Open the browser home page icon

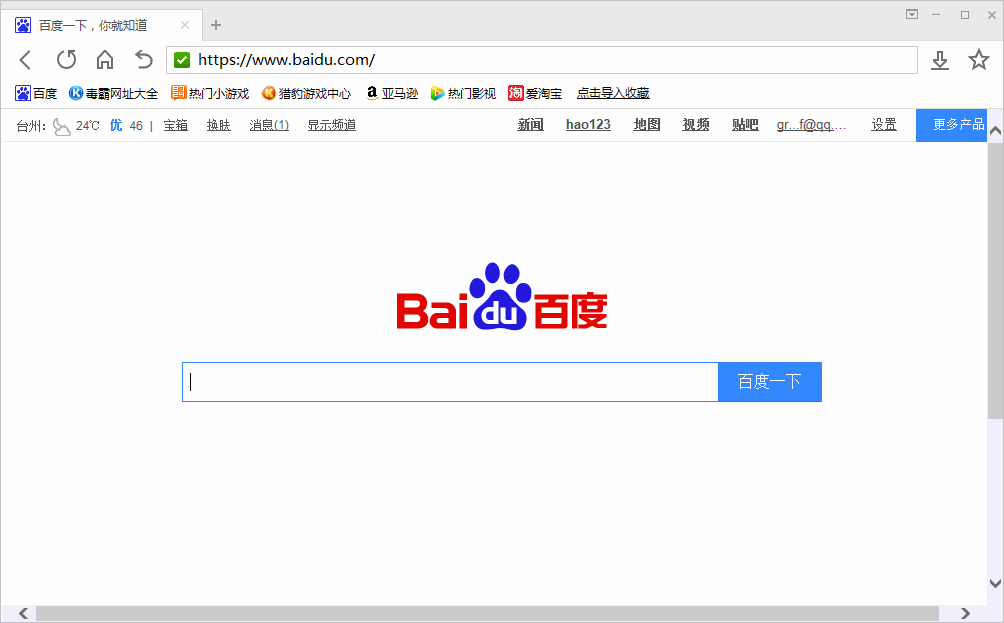tap(105, 60)
